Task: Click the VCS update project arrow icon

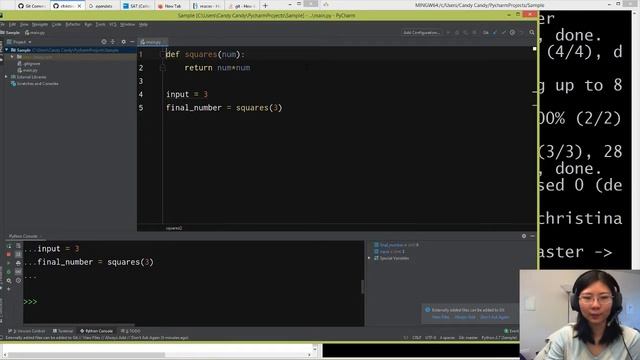Action: pos(495,32)
